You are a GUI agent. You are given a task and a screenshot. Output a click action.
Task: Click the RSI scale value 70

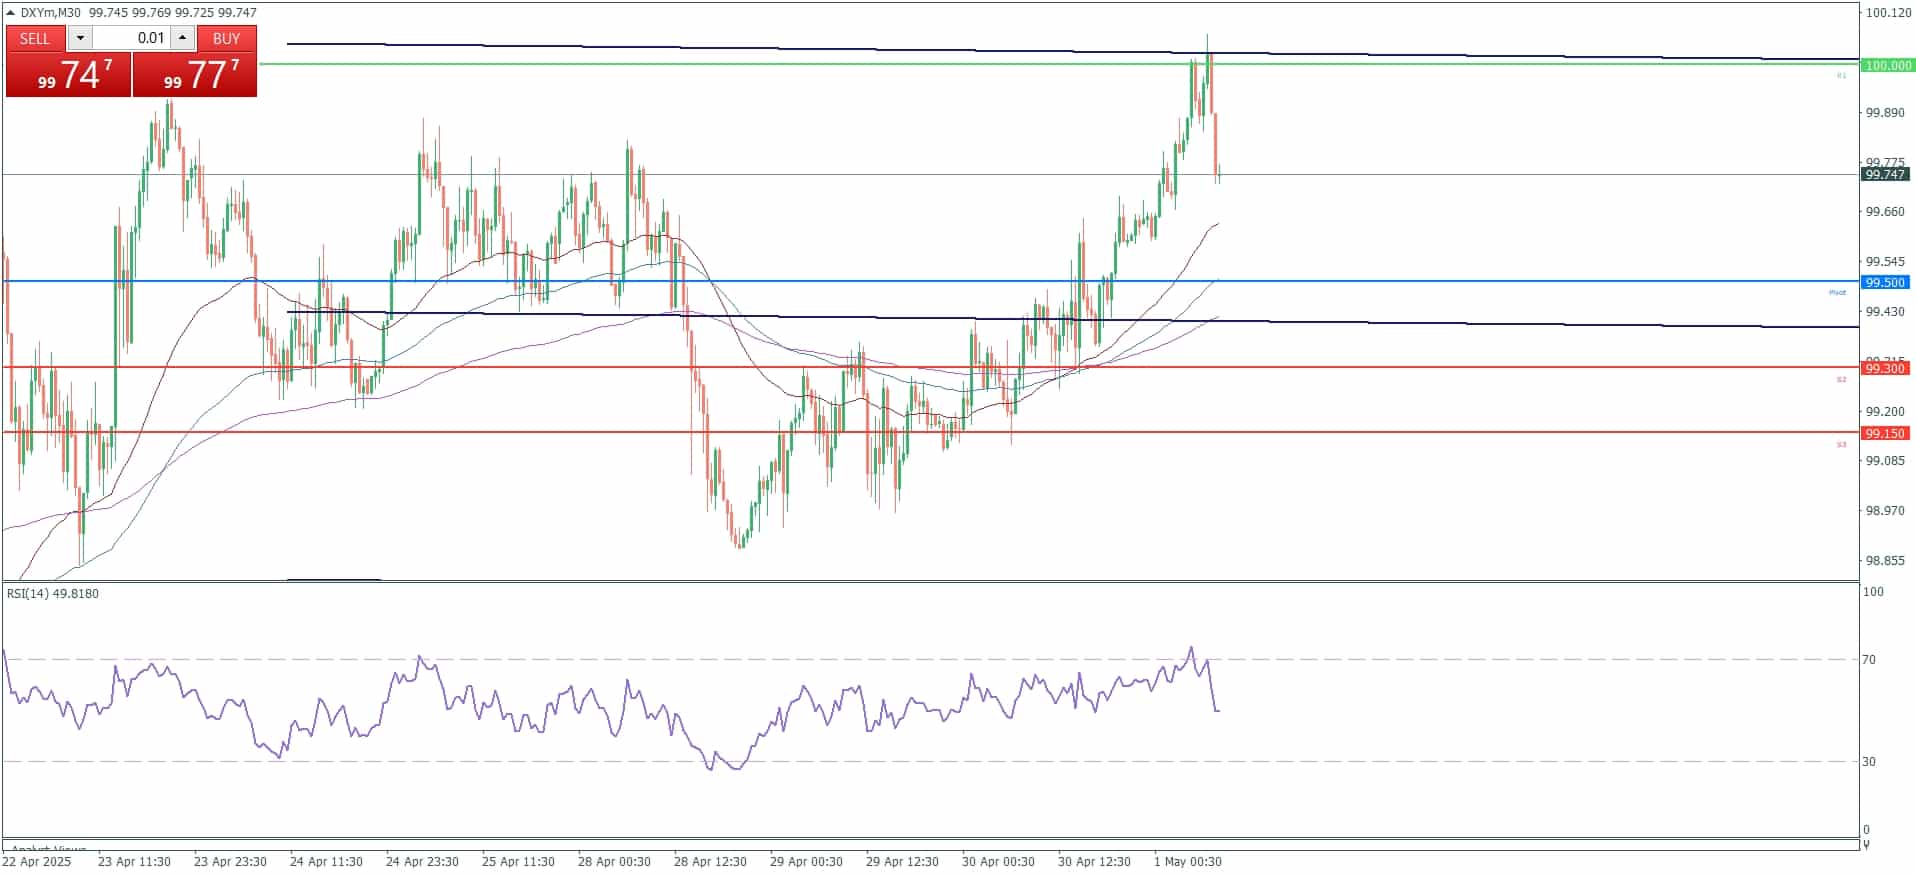coord(1869,660)
